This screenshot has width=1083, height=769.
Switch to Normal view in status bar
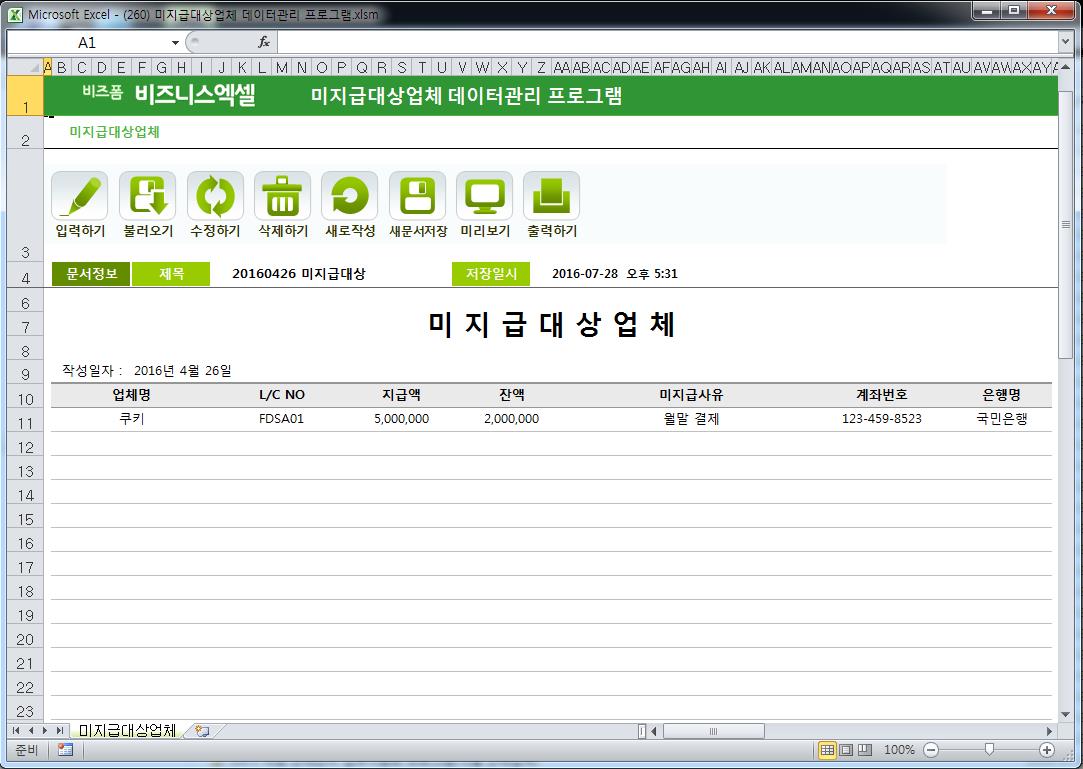click(827, 750)
